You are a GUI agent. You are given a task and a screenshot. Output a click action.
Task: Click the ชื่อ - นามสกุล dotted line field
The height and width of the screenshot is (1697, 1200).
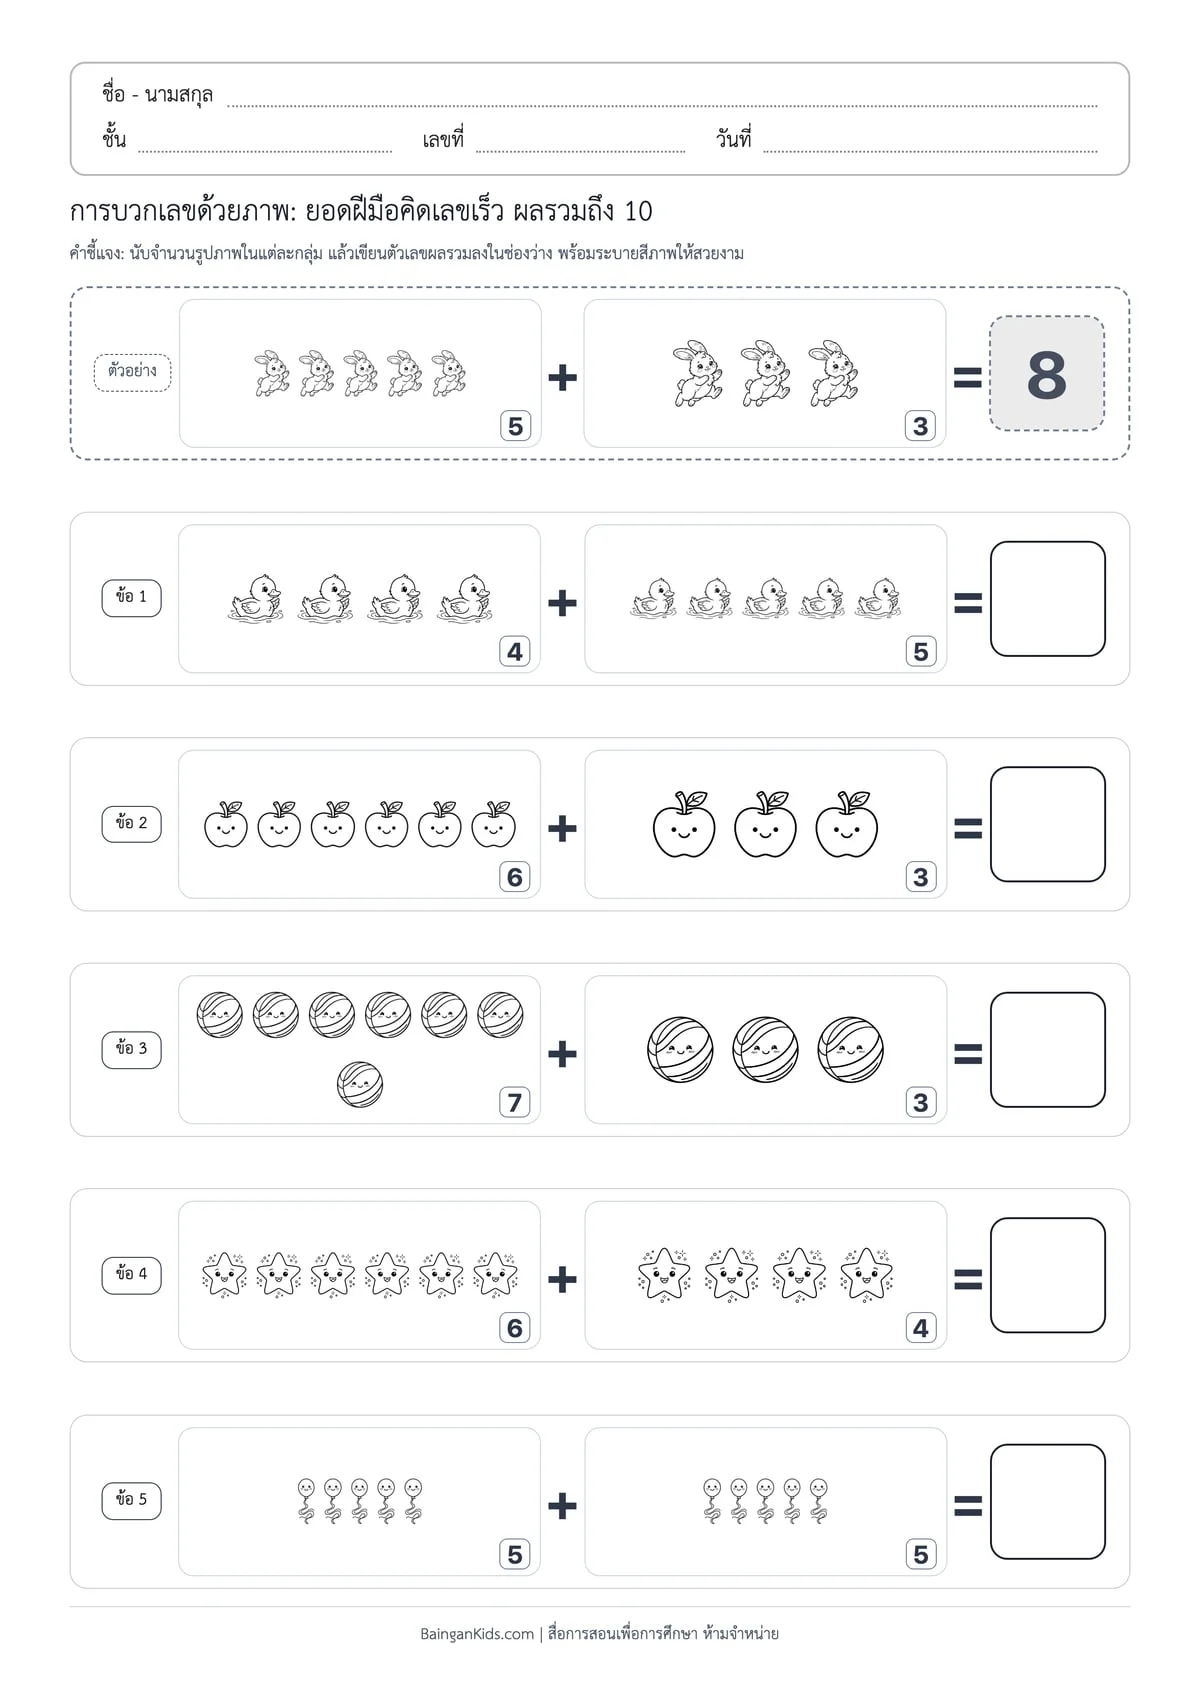click(x=662, y=100)
